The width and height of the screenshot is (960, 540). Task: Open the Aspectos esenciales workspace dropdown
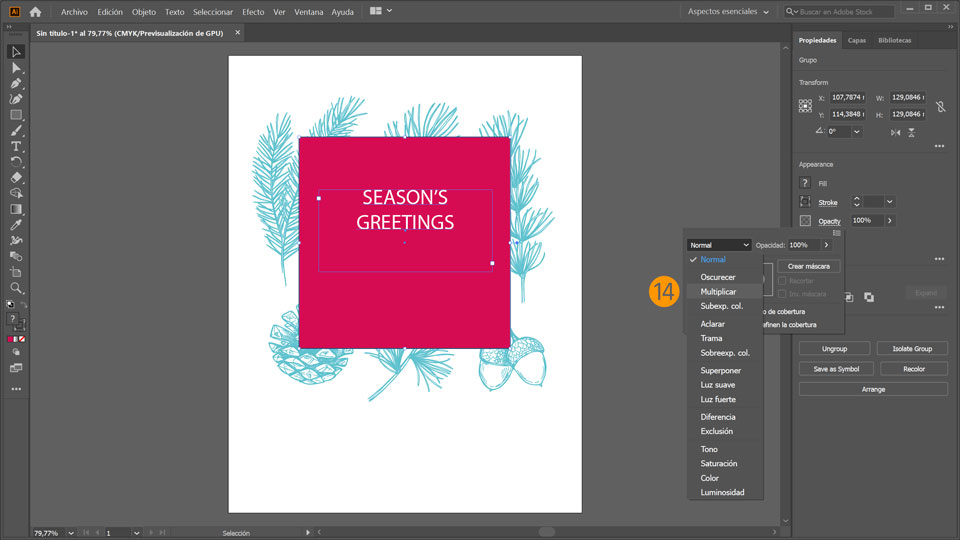[727, 12]
